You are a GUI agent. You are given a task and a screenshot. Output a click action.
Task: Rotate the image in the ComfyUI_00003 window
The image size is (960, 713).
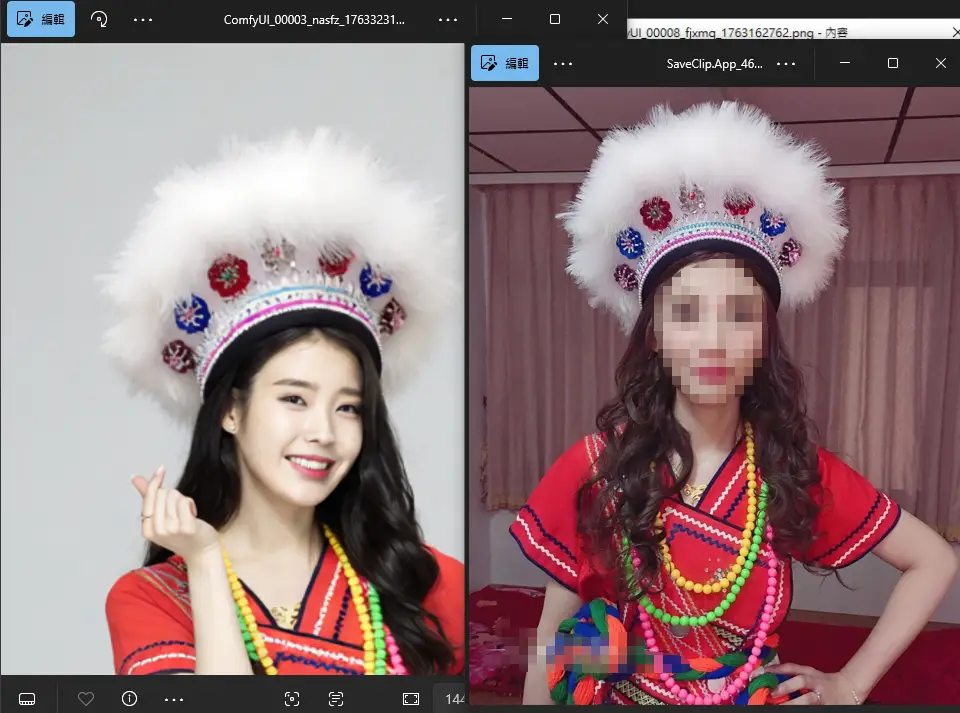(99, 19)
